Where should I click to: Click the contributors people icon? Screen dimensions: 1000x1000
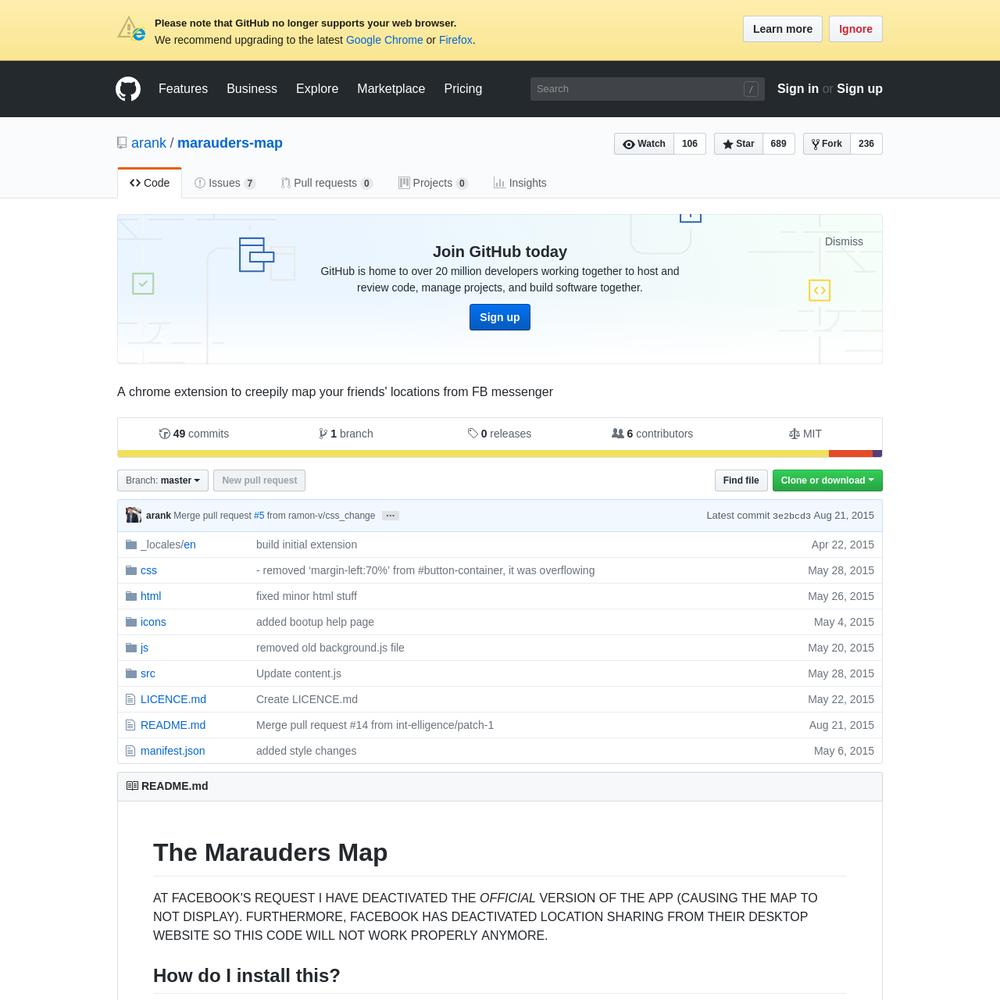pyautogui.click(x=617, y=433)
